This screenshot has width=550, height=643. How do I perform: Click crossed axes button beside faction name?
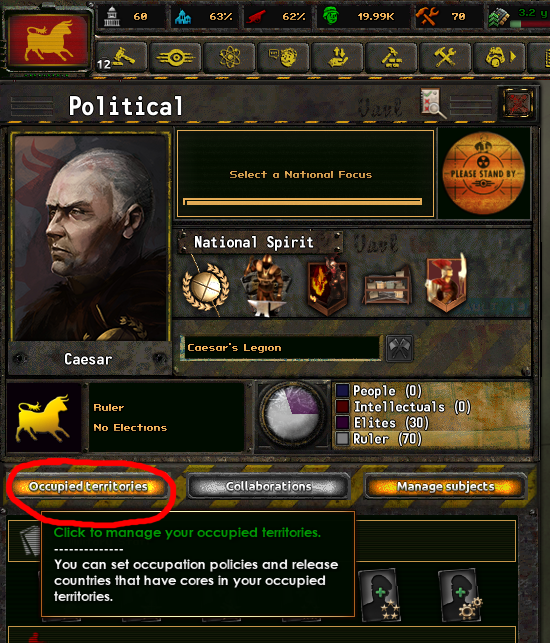[x=399, y=348]
